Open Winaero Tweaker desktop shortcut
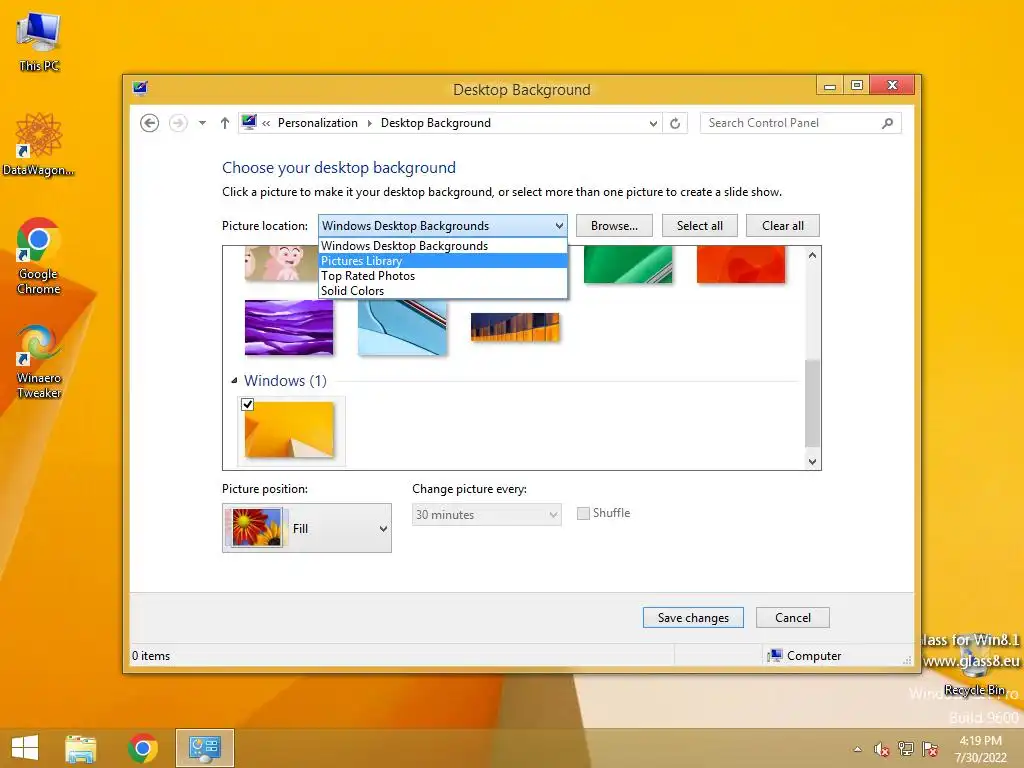 pos(39,361)
